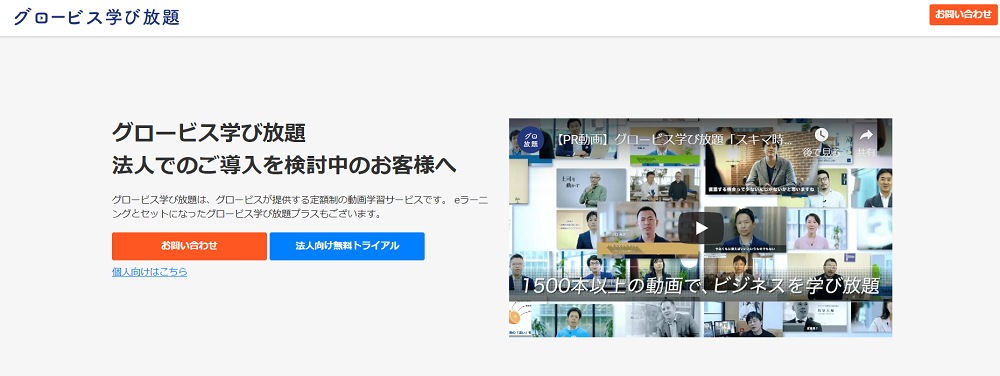
Task: Click the 法人向け無料トライアル blue button
Action: coord(347,246)
